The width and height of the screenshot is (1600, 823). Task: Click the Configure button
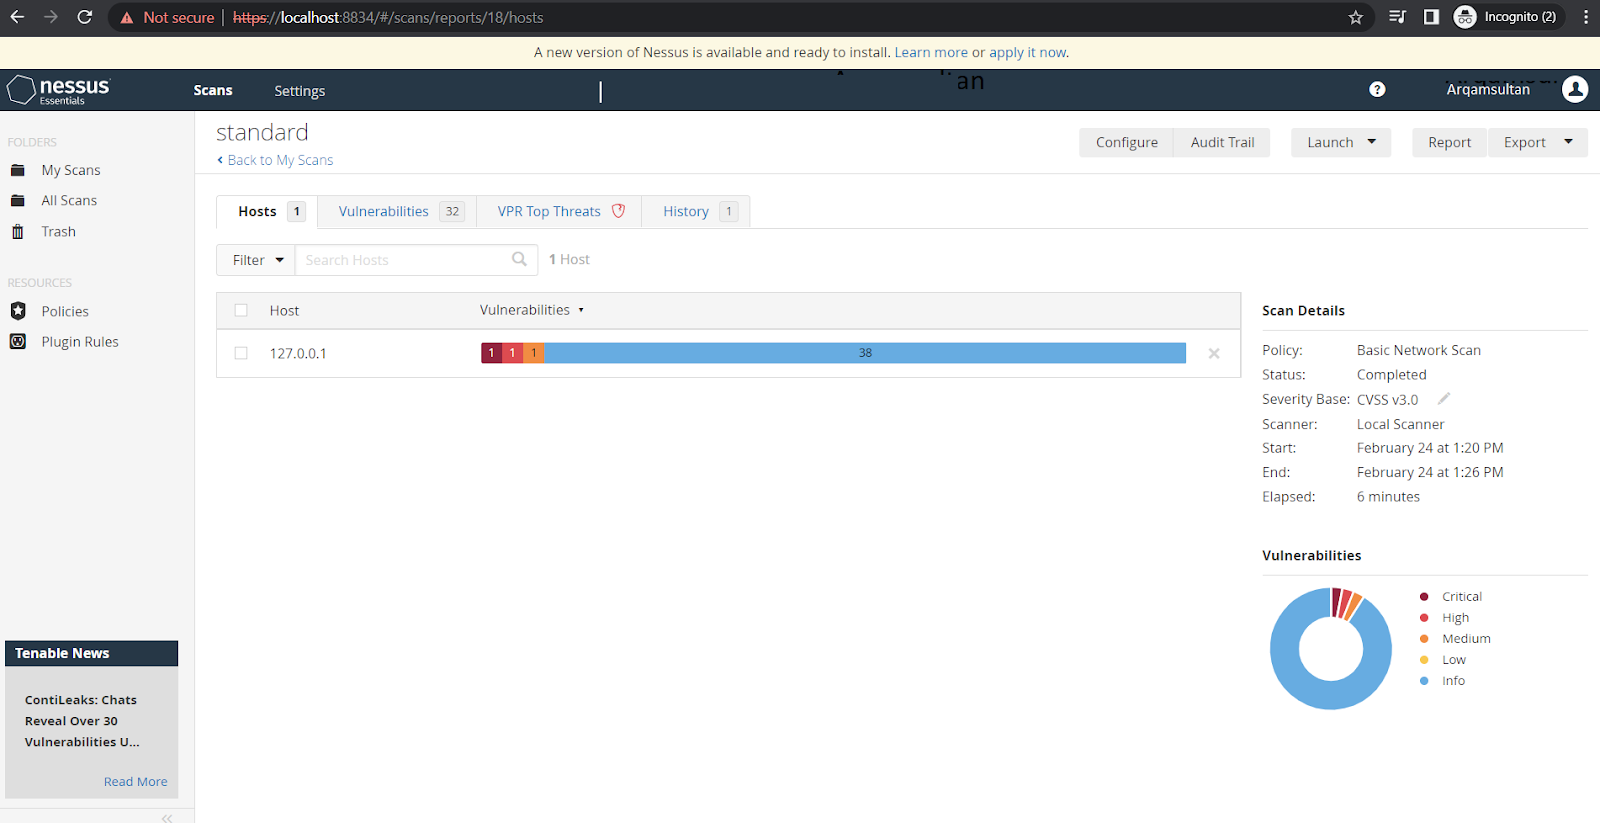point(1127,142)
